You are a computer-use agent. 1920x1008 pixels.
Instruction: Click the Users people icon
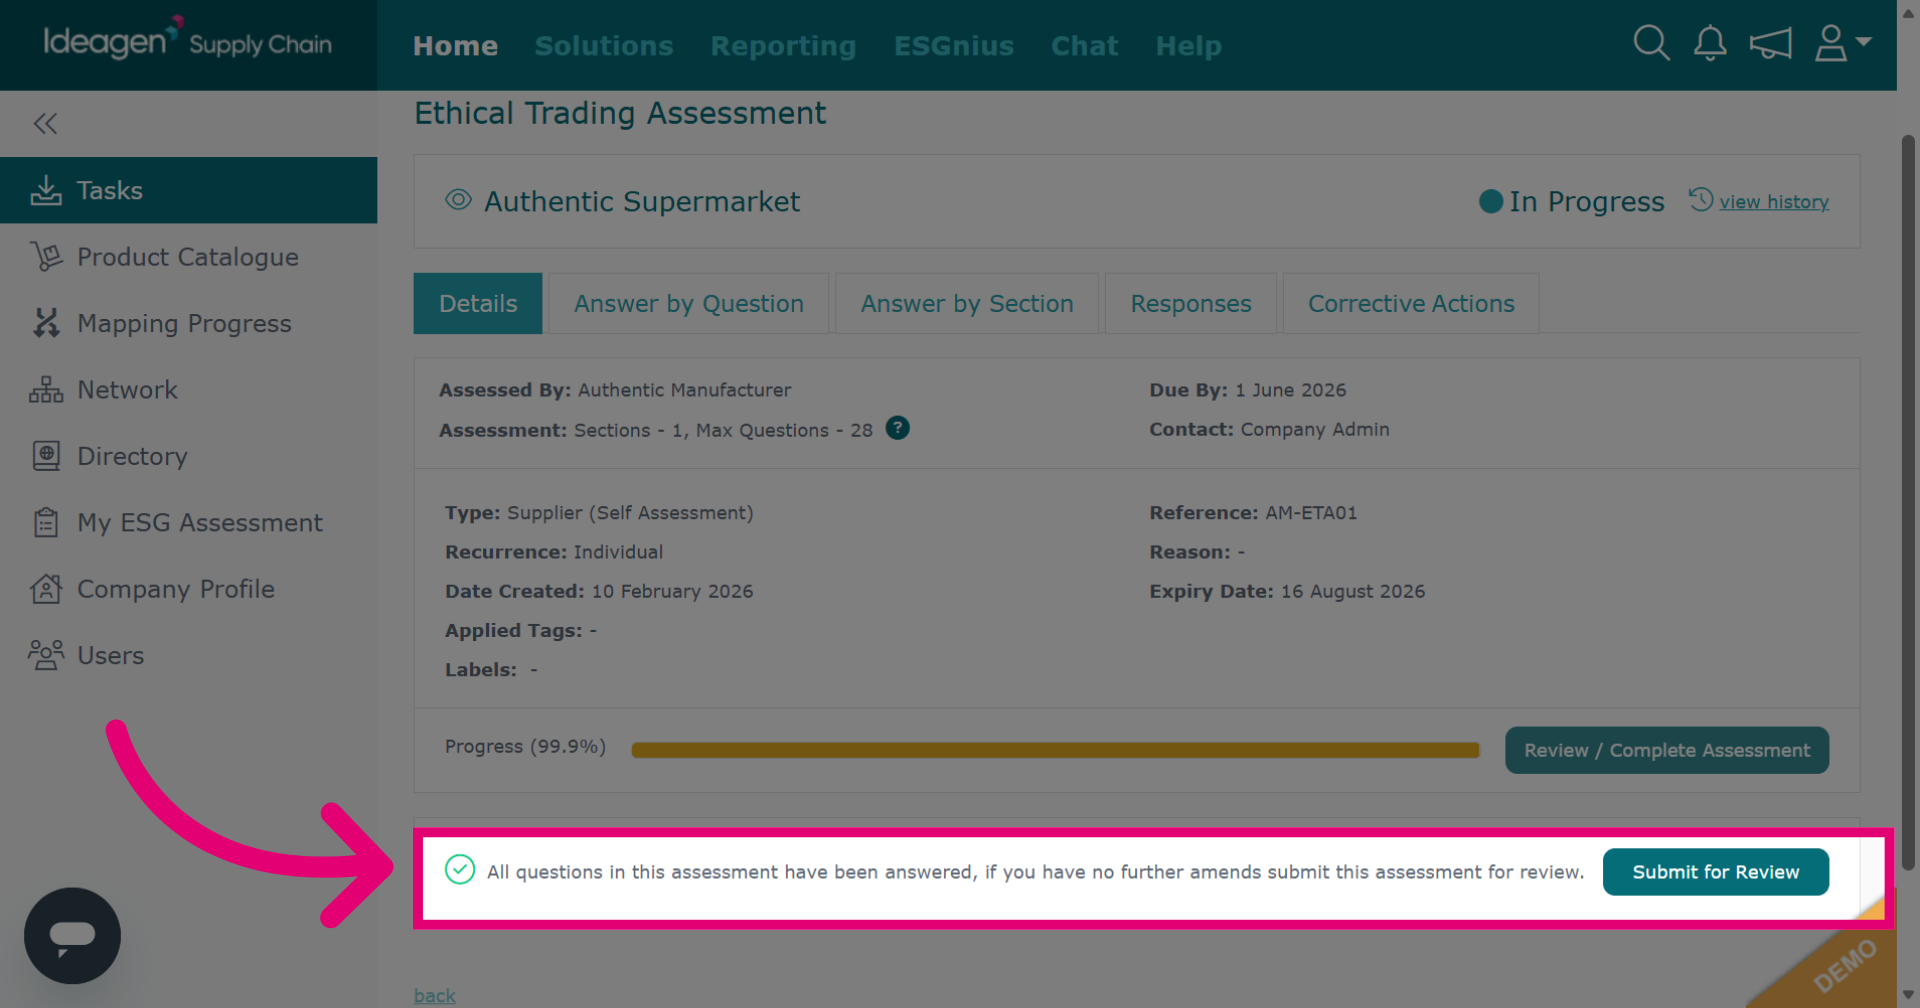click(46, 655)
